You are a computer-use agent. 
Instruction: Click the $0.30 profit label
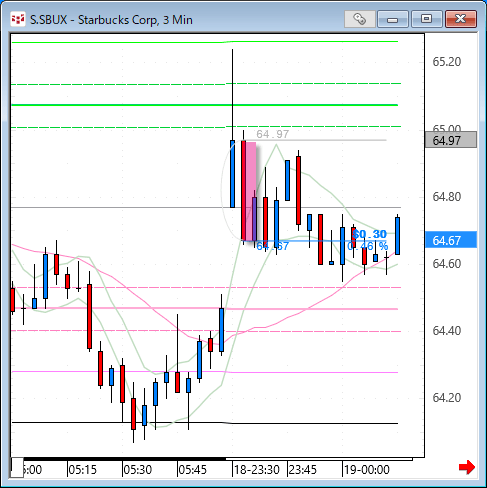coord(369,234)
